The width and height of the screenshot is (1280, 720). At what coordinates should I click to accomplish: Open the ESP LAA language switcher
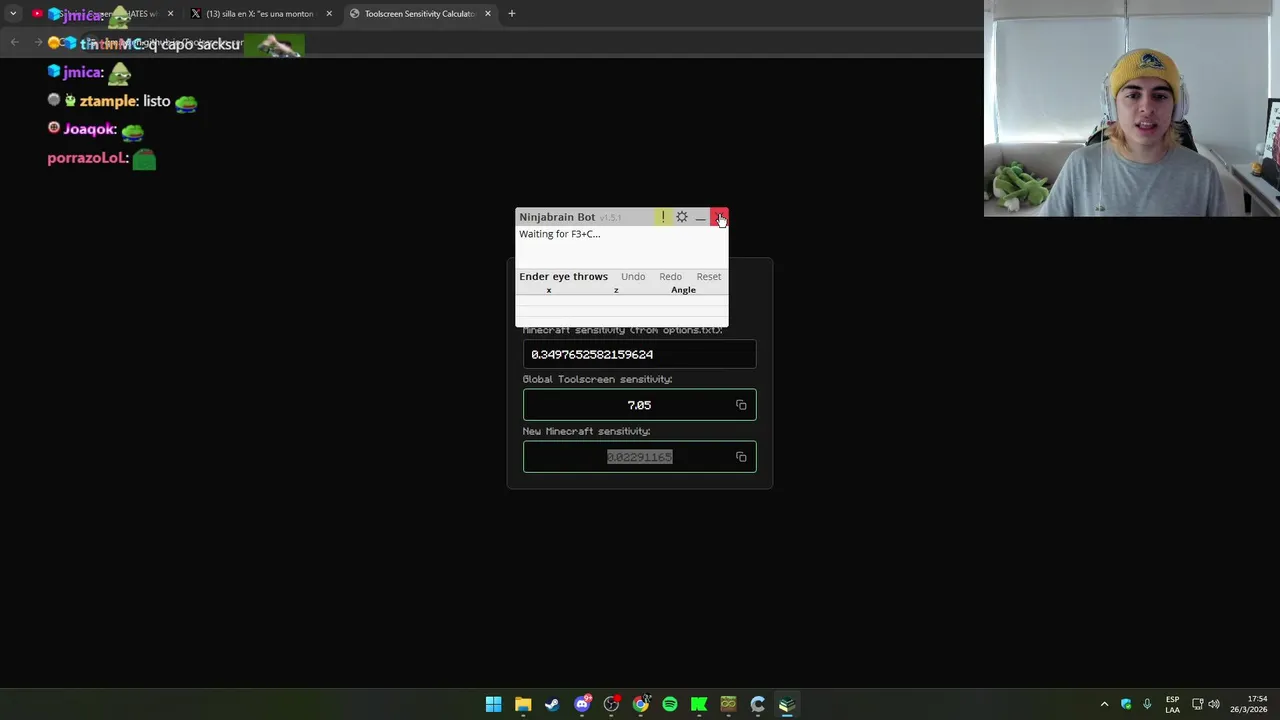[x=1172, y=704]
